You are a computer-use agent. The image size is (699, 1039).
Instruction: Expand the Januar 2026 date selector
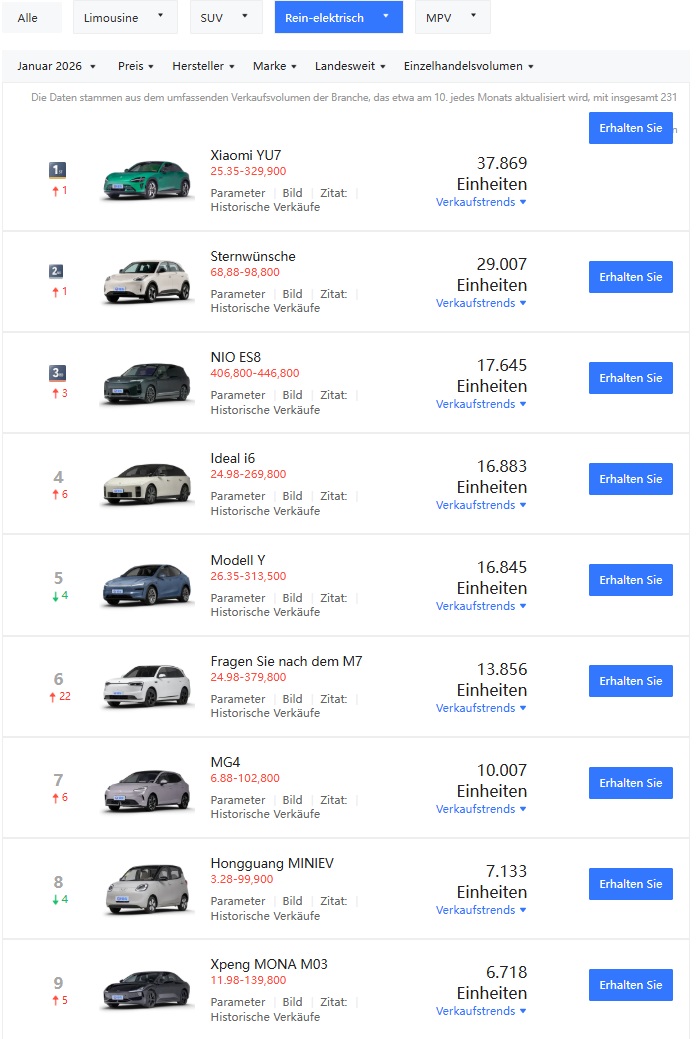(56, 66)
